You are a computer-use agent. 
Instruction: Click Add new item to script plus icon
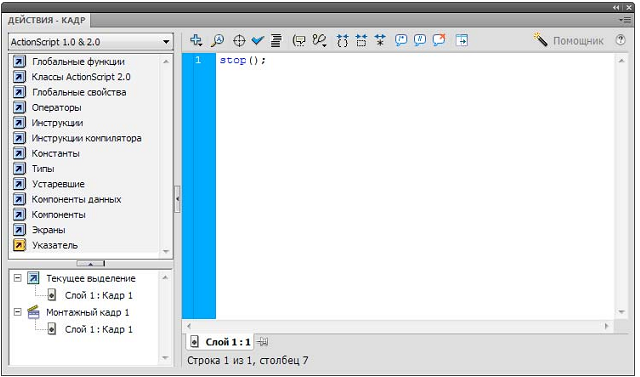click(x=196, y=40)
